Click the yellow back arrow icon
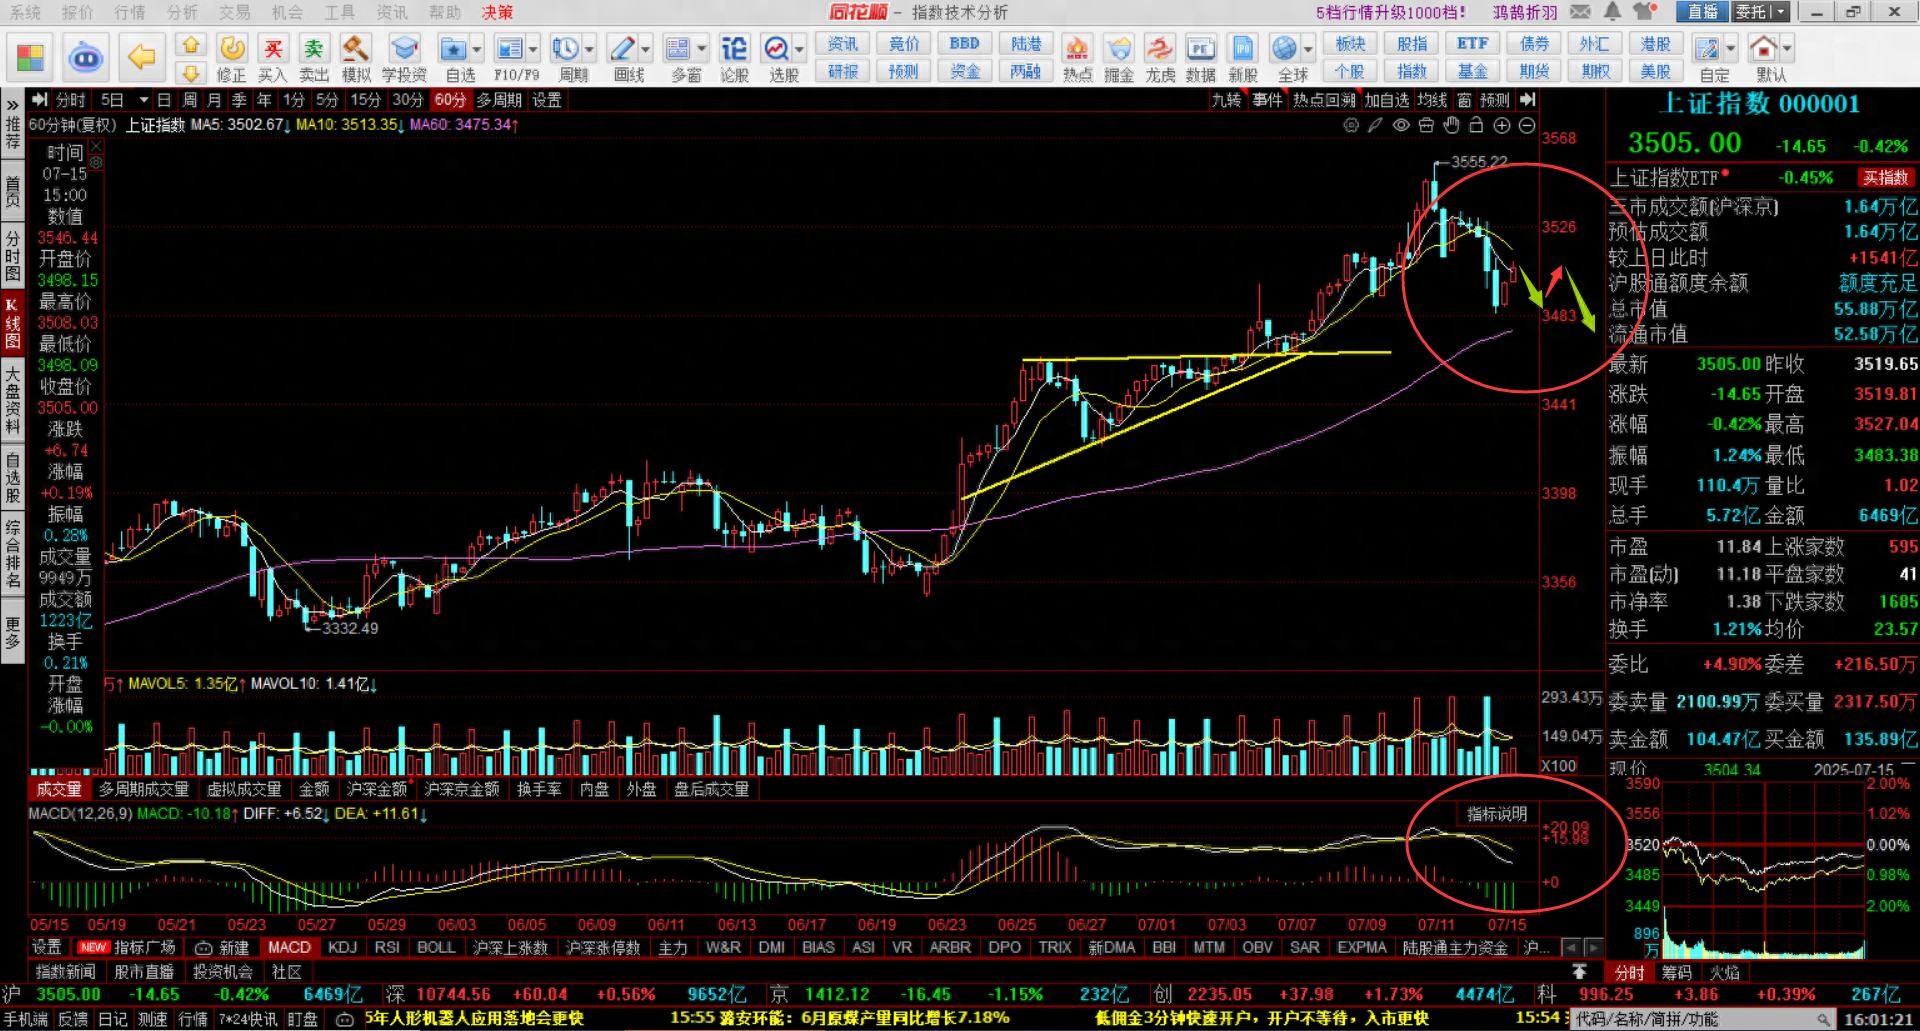Image resolution: width=1920 pixels, height=1031 pixels. point(141,57)
